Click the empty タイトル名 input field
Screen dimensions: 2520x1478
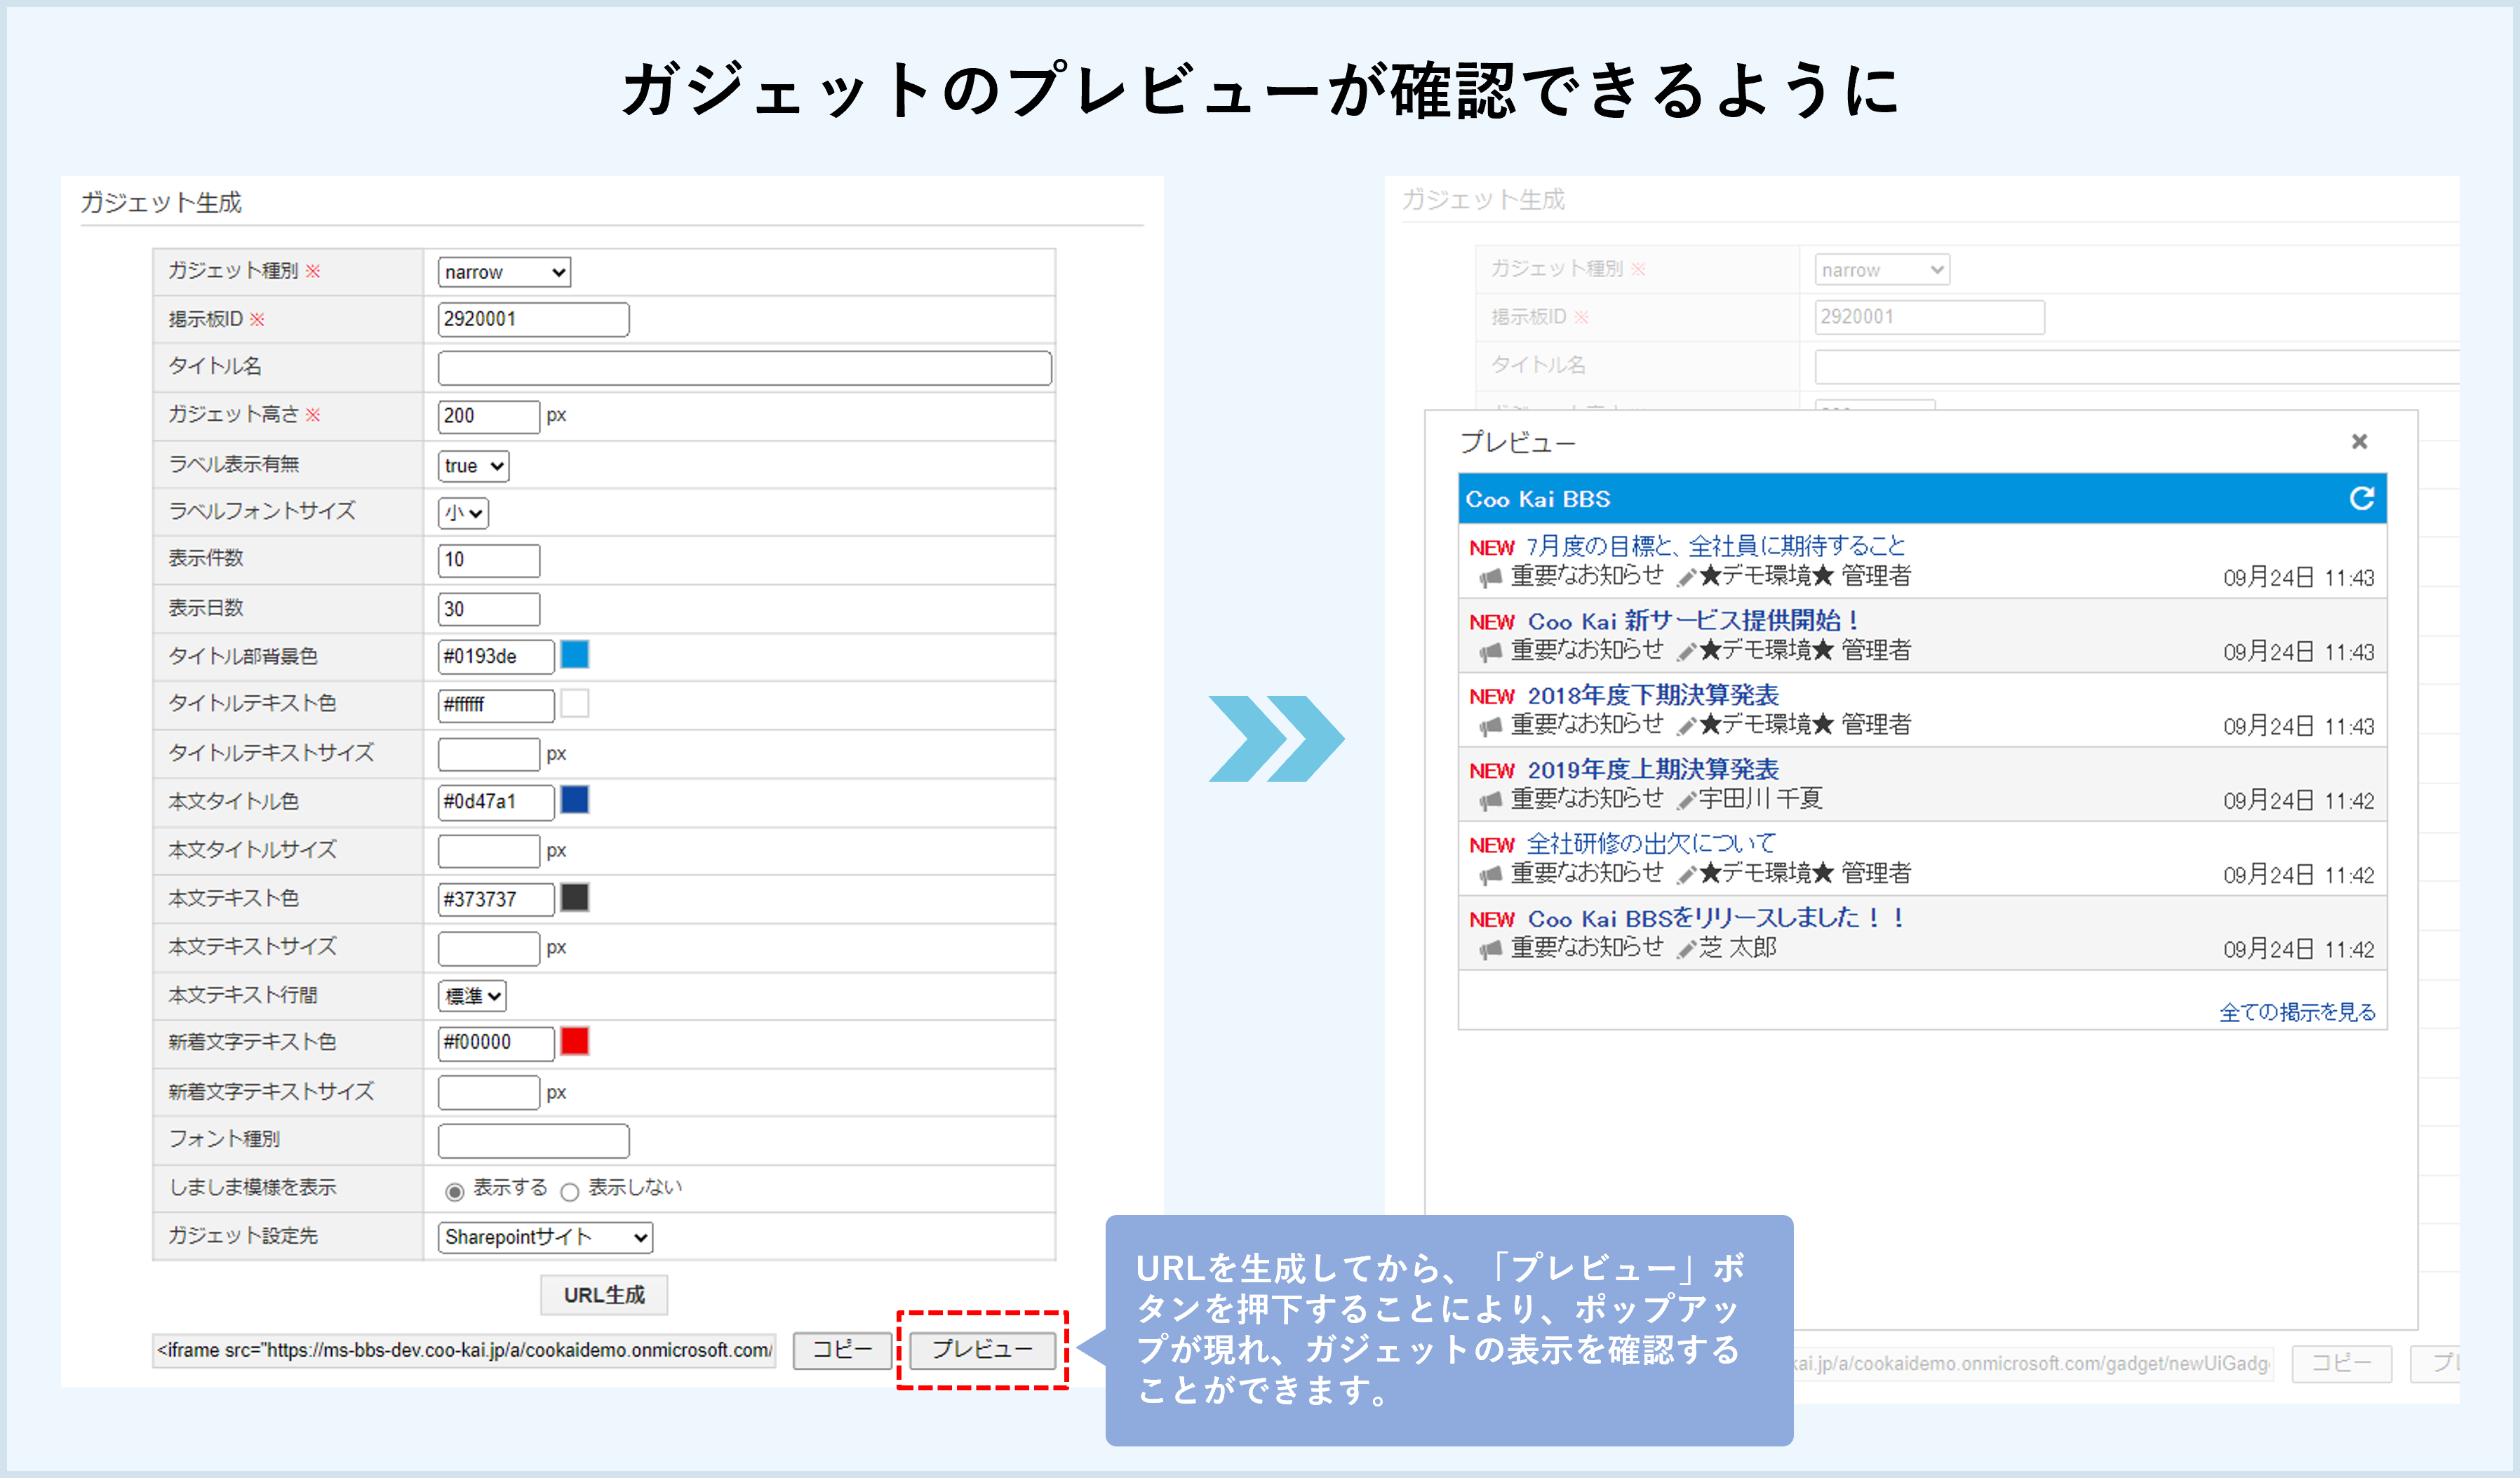tap(744, 368)
